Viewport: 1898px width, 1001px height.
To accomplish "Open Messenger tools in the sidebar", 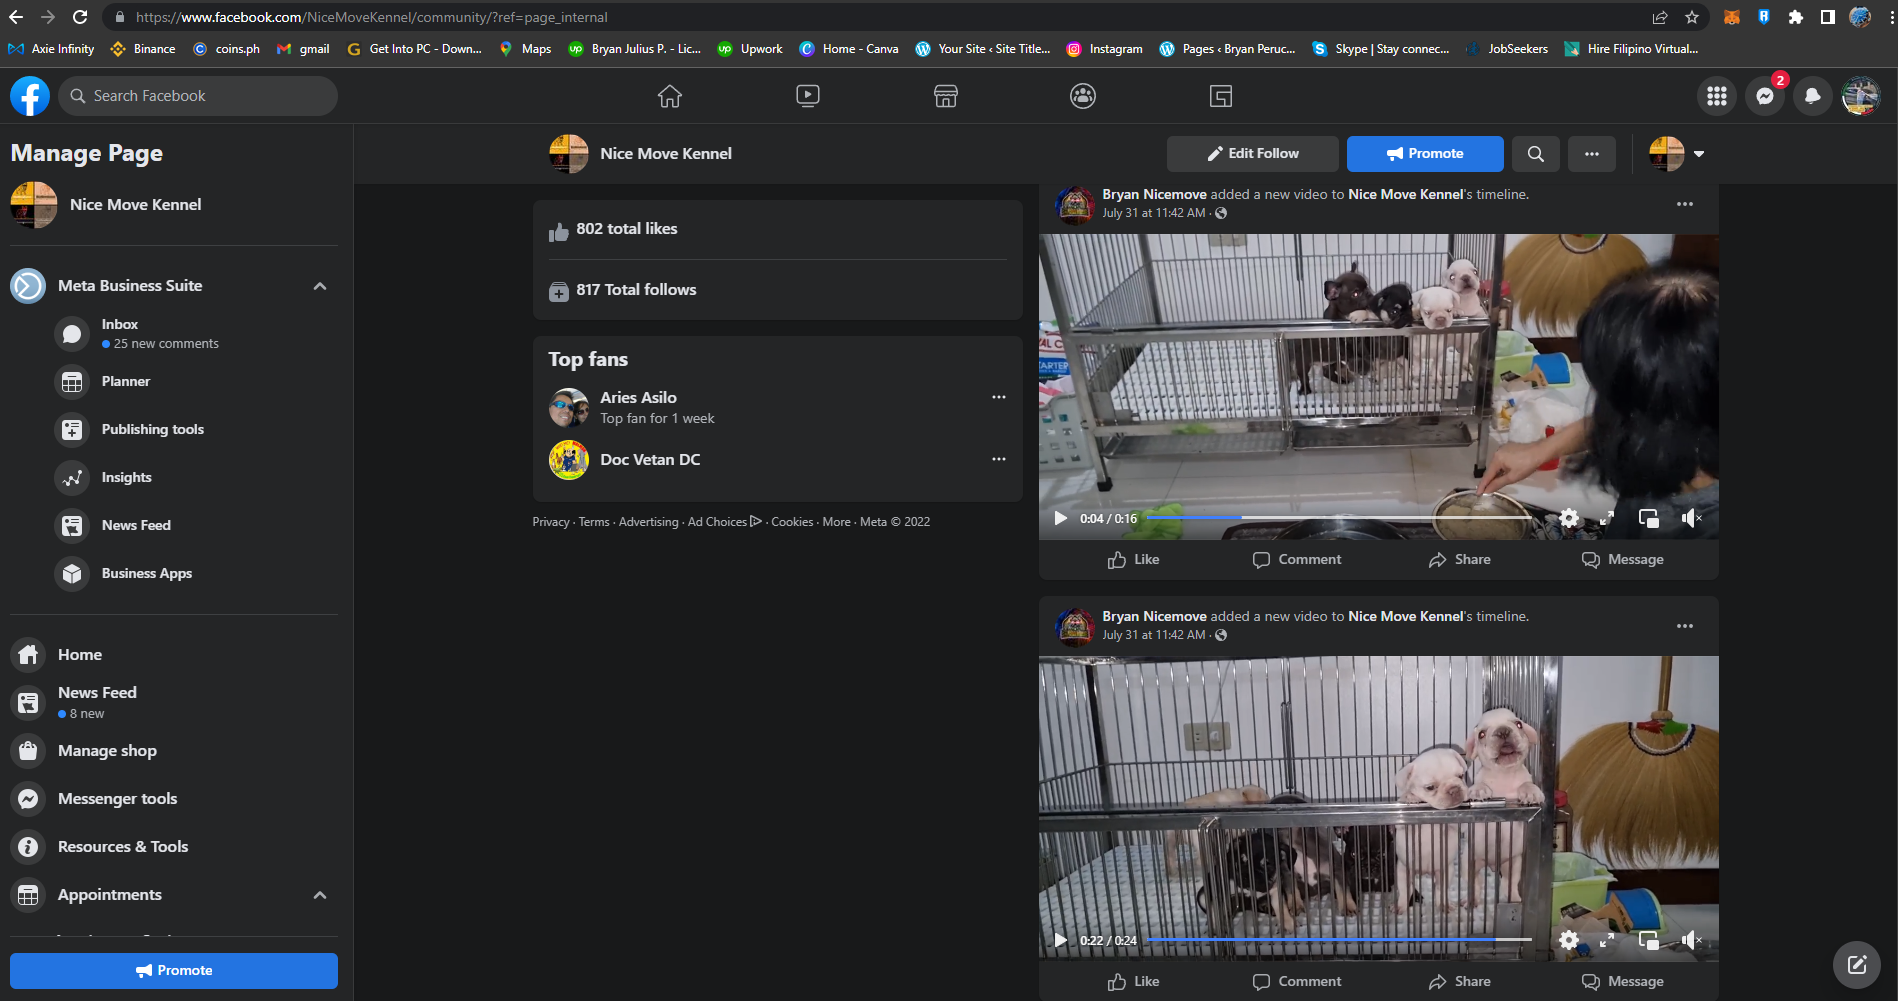I will [174, 799].
